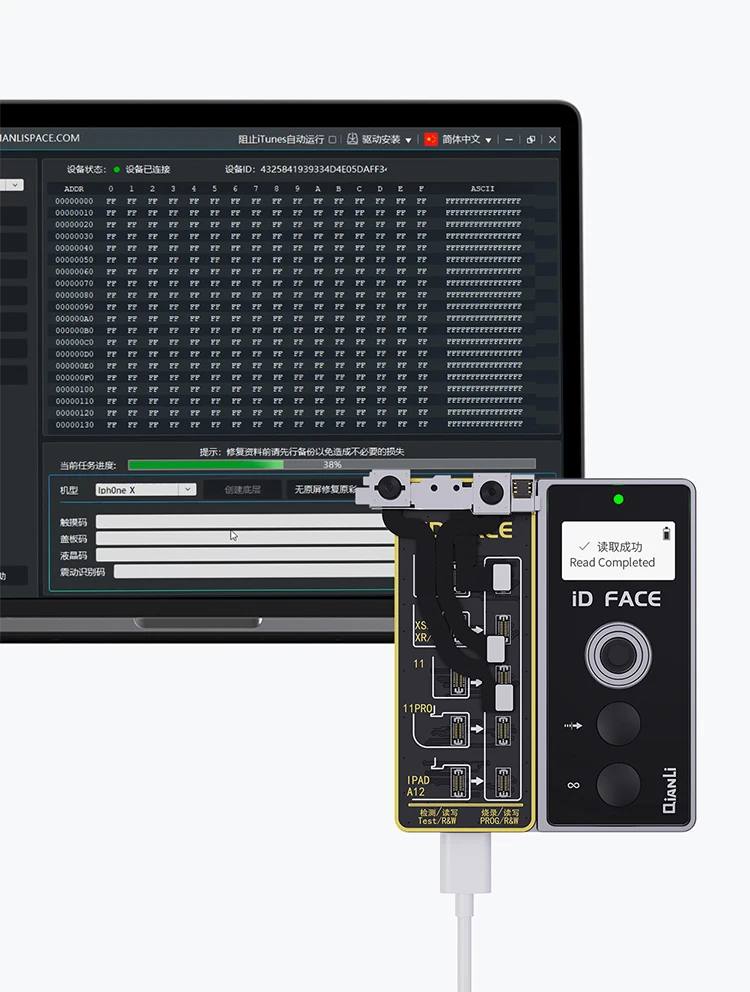Tick the 阻止iTunes自动运行 checkbox
The height and width of the screenshot is (992, 750).
point(332,140)
